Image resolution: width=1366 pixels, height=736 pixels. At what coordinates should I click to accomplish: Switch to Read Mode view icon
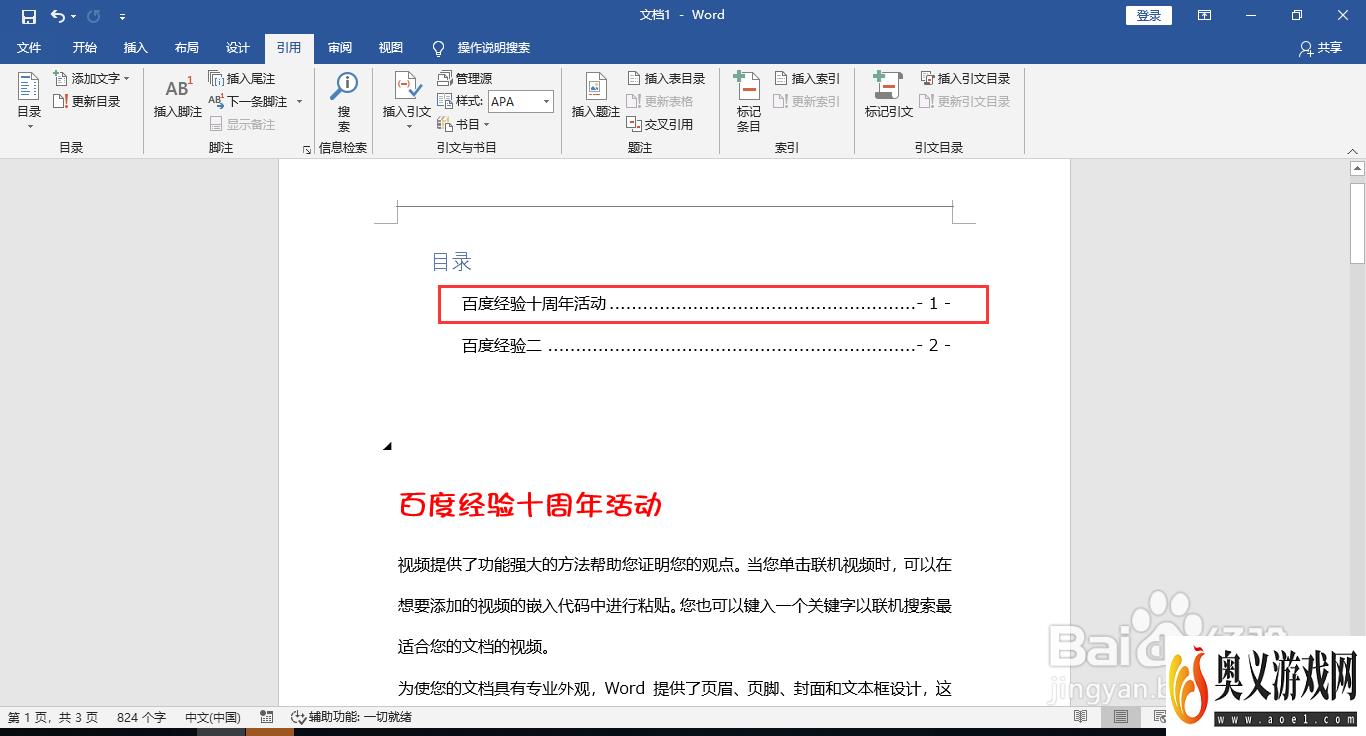(x=1081, y=717)
